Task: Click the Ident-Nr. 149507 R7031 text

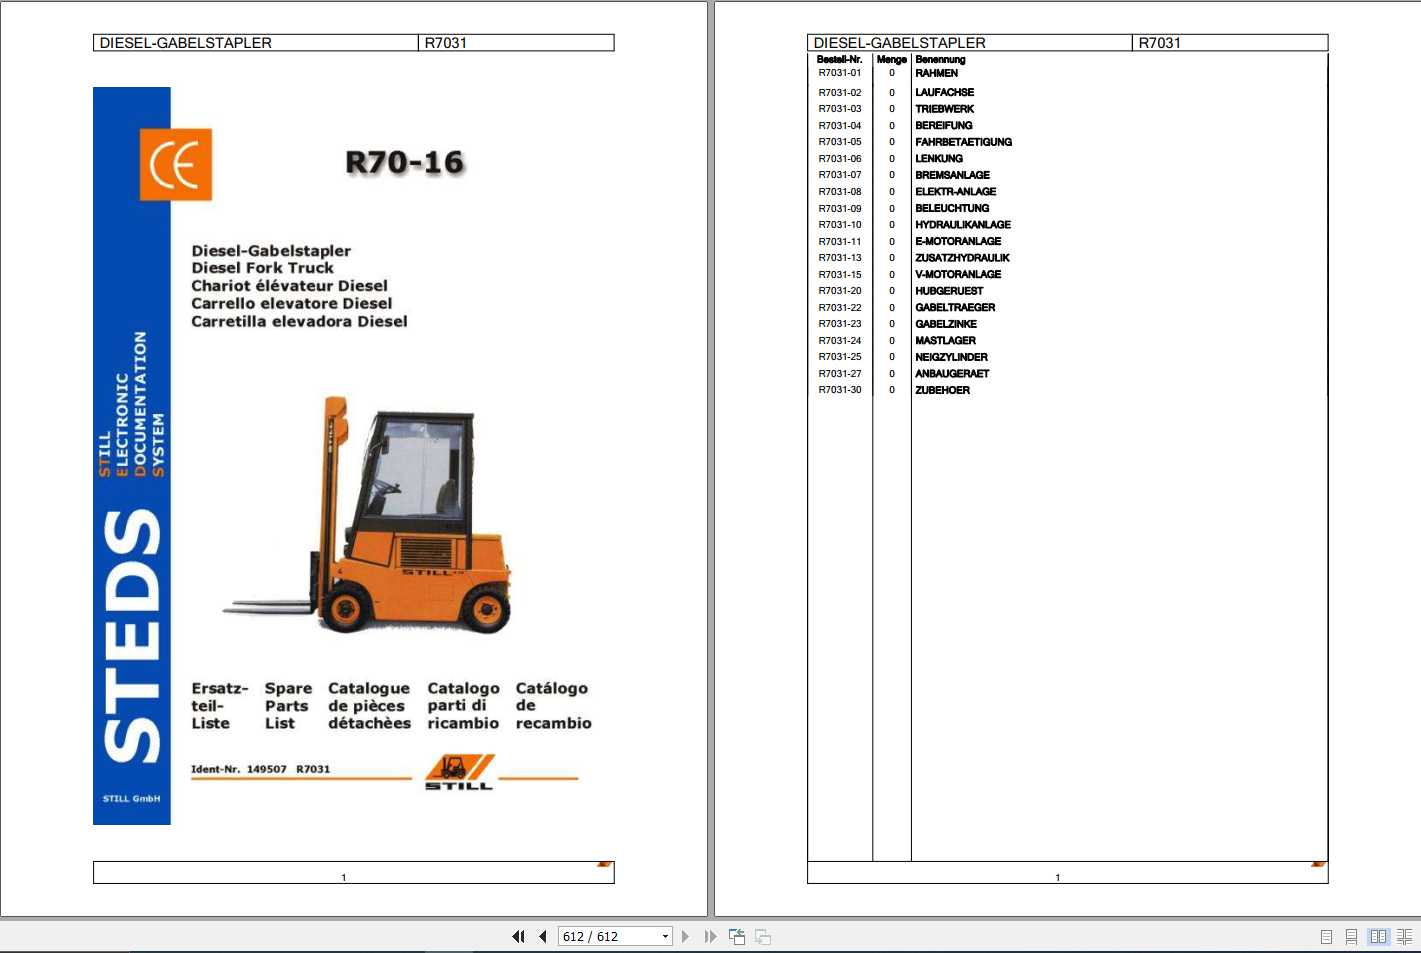Action: (x=260, y=769)
